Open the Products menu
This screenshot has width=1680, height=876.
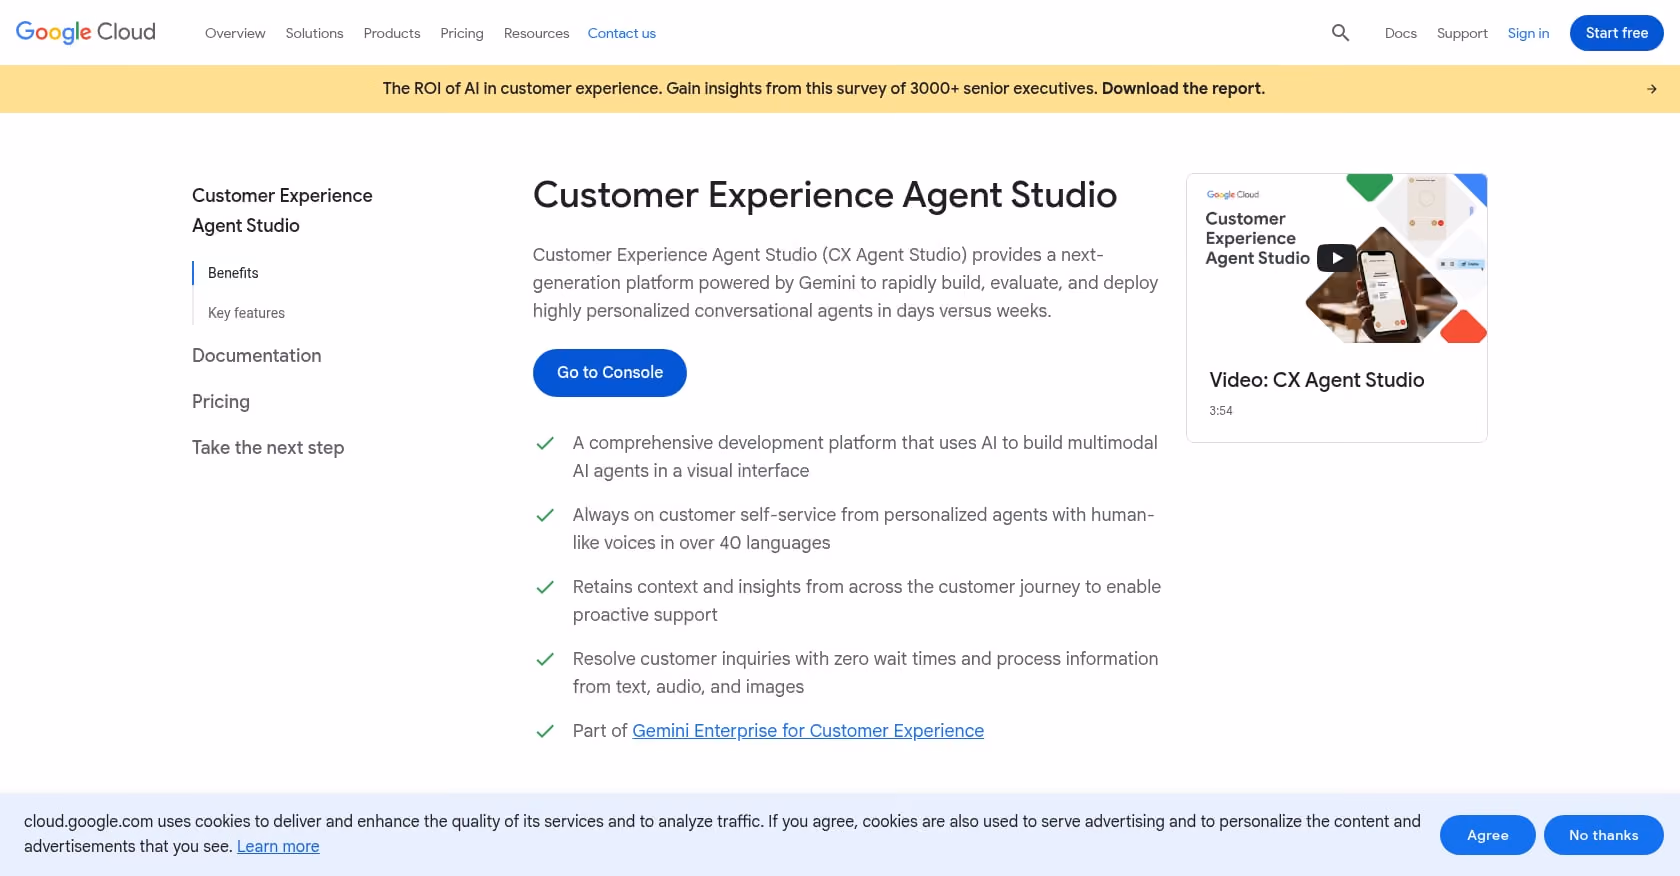392,33
